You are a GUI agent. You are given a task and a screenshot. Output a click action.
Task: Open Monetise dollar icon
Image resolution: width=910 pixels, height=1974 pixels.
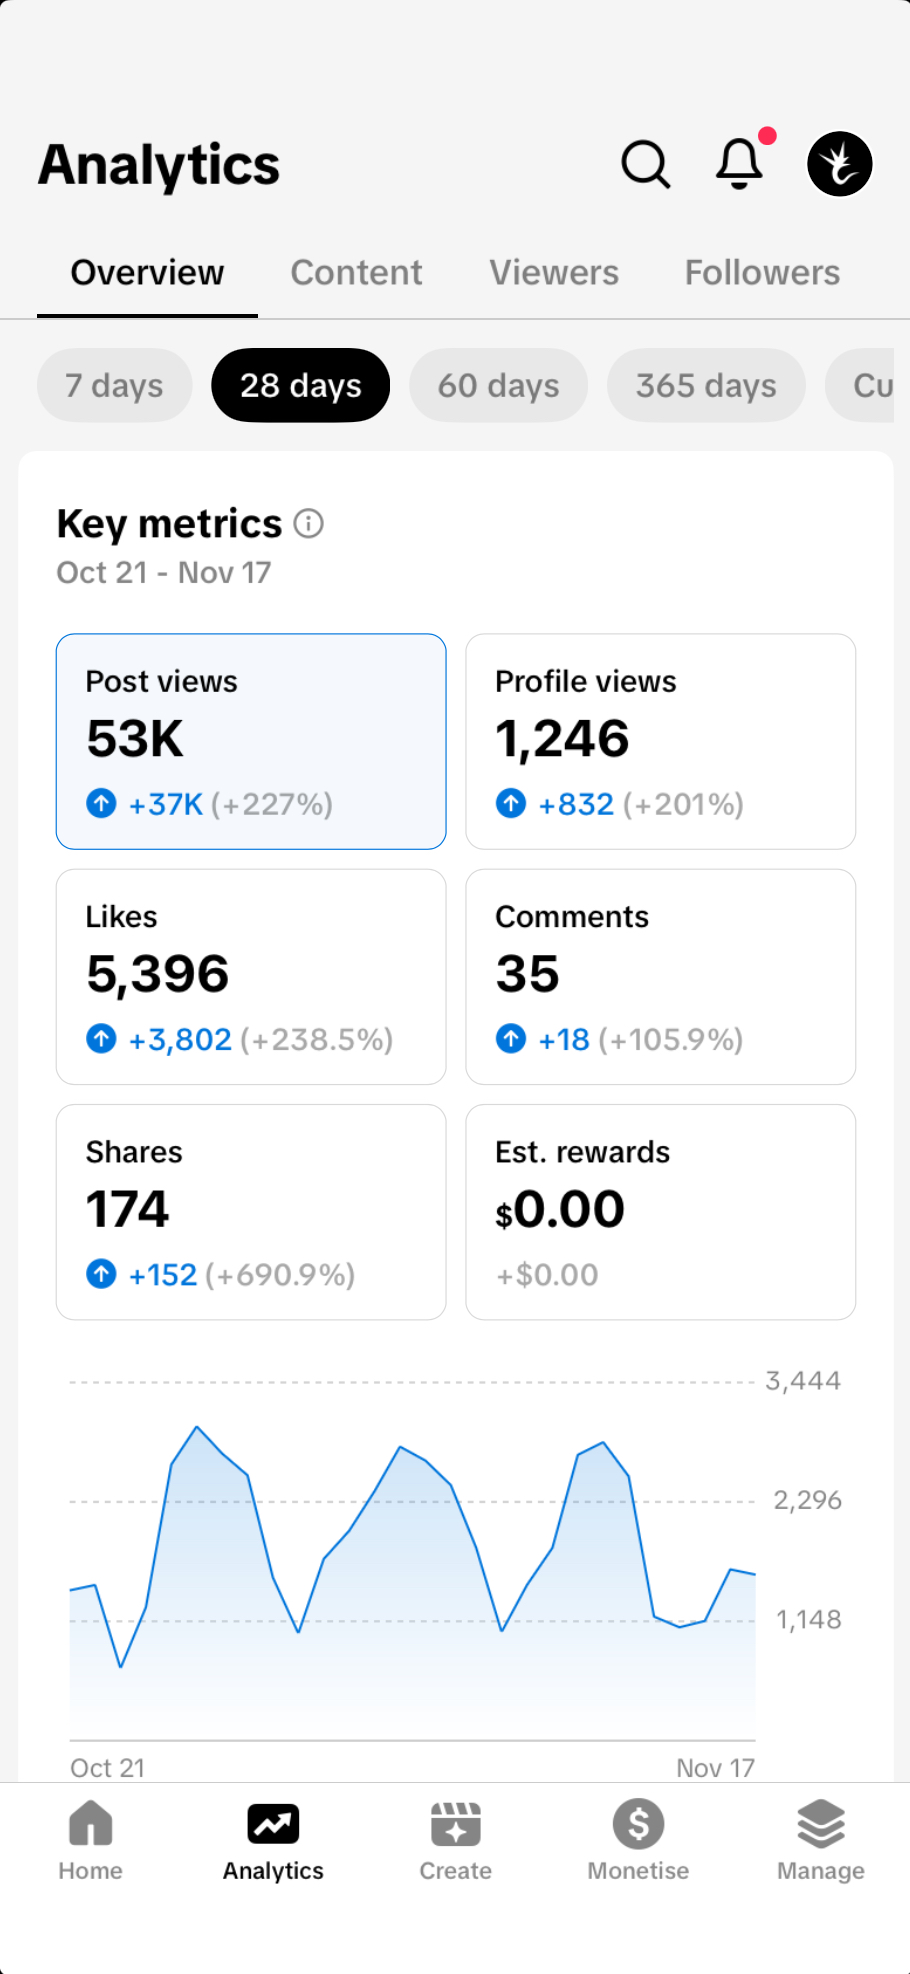(638, 1840)
